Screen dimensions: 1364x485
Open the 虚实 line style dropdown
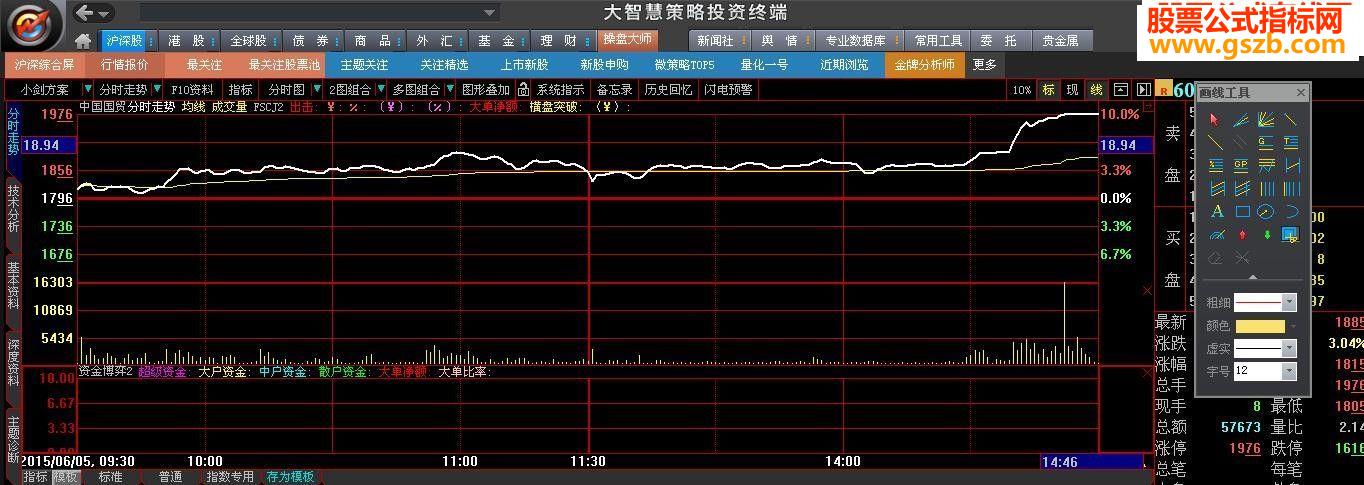(1290, 348)
